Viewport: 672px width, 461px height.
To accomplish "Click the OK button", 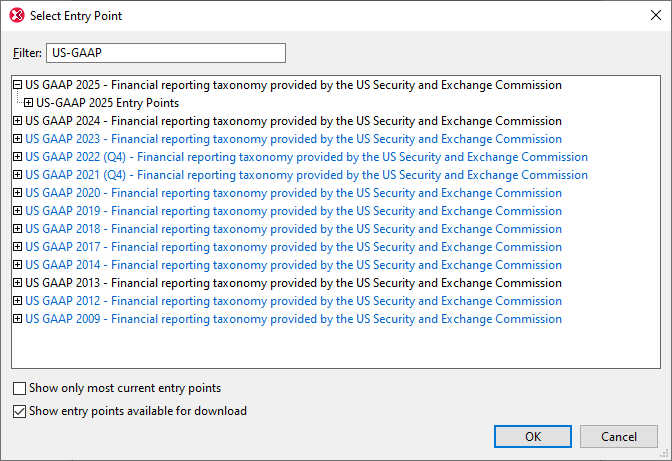I will pyautogui.click(x=533, y=437).
